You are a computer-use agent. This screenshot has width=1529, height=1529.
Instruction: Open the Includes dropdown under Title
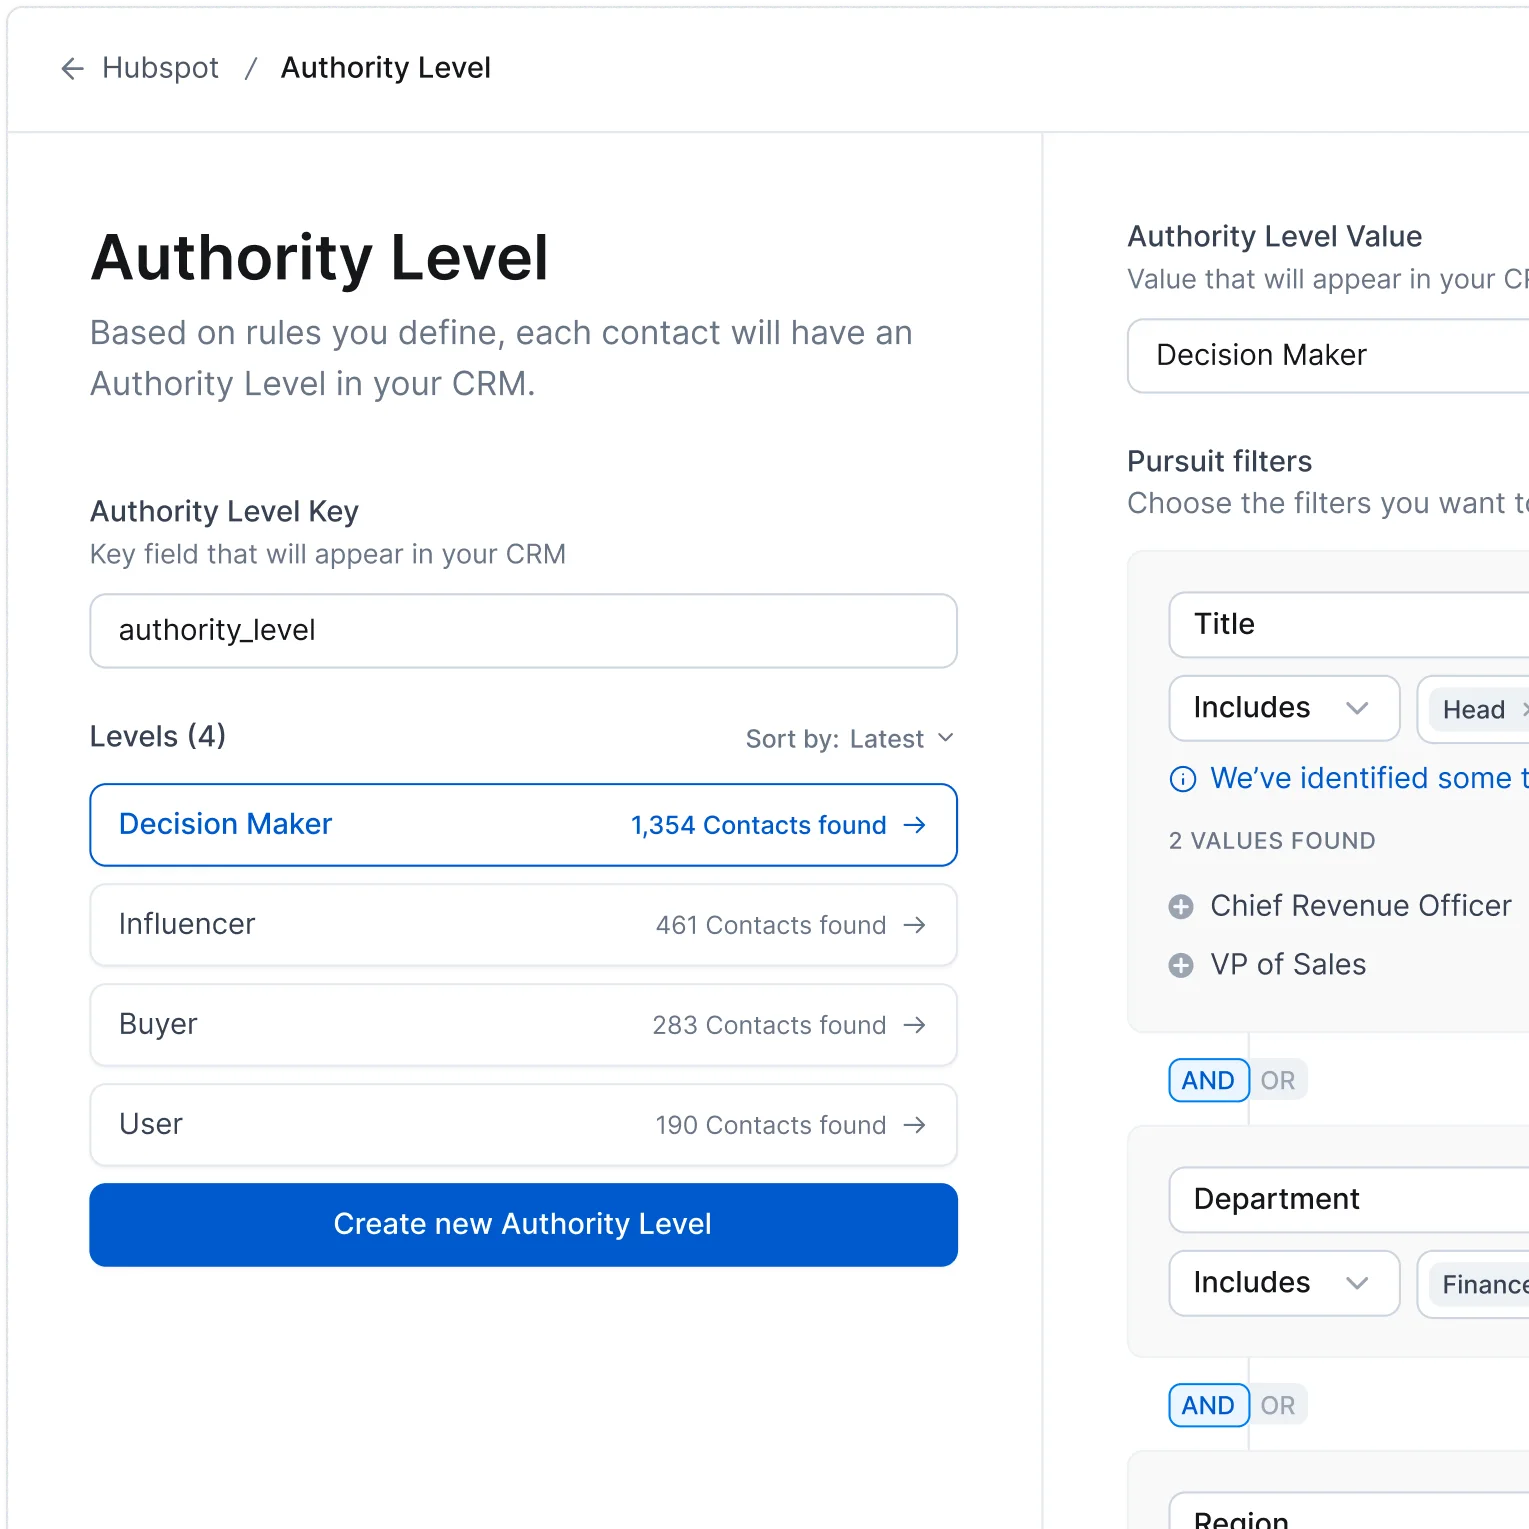pyautogui.click(x=1283, y=707)
